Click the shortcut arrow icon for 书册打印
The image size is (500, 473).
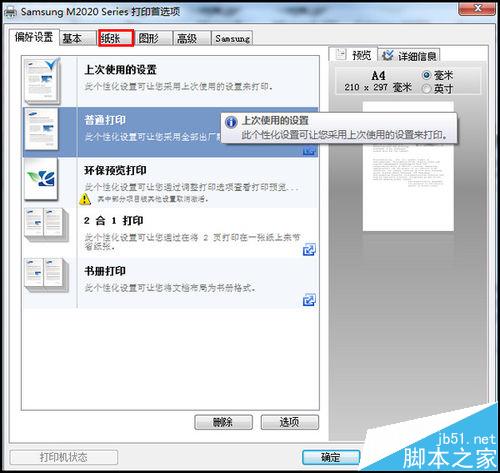309,300
